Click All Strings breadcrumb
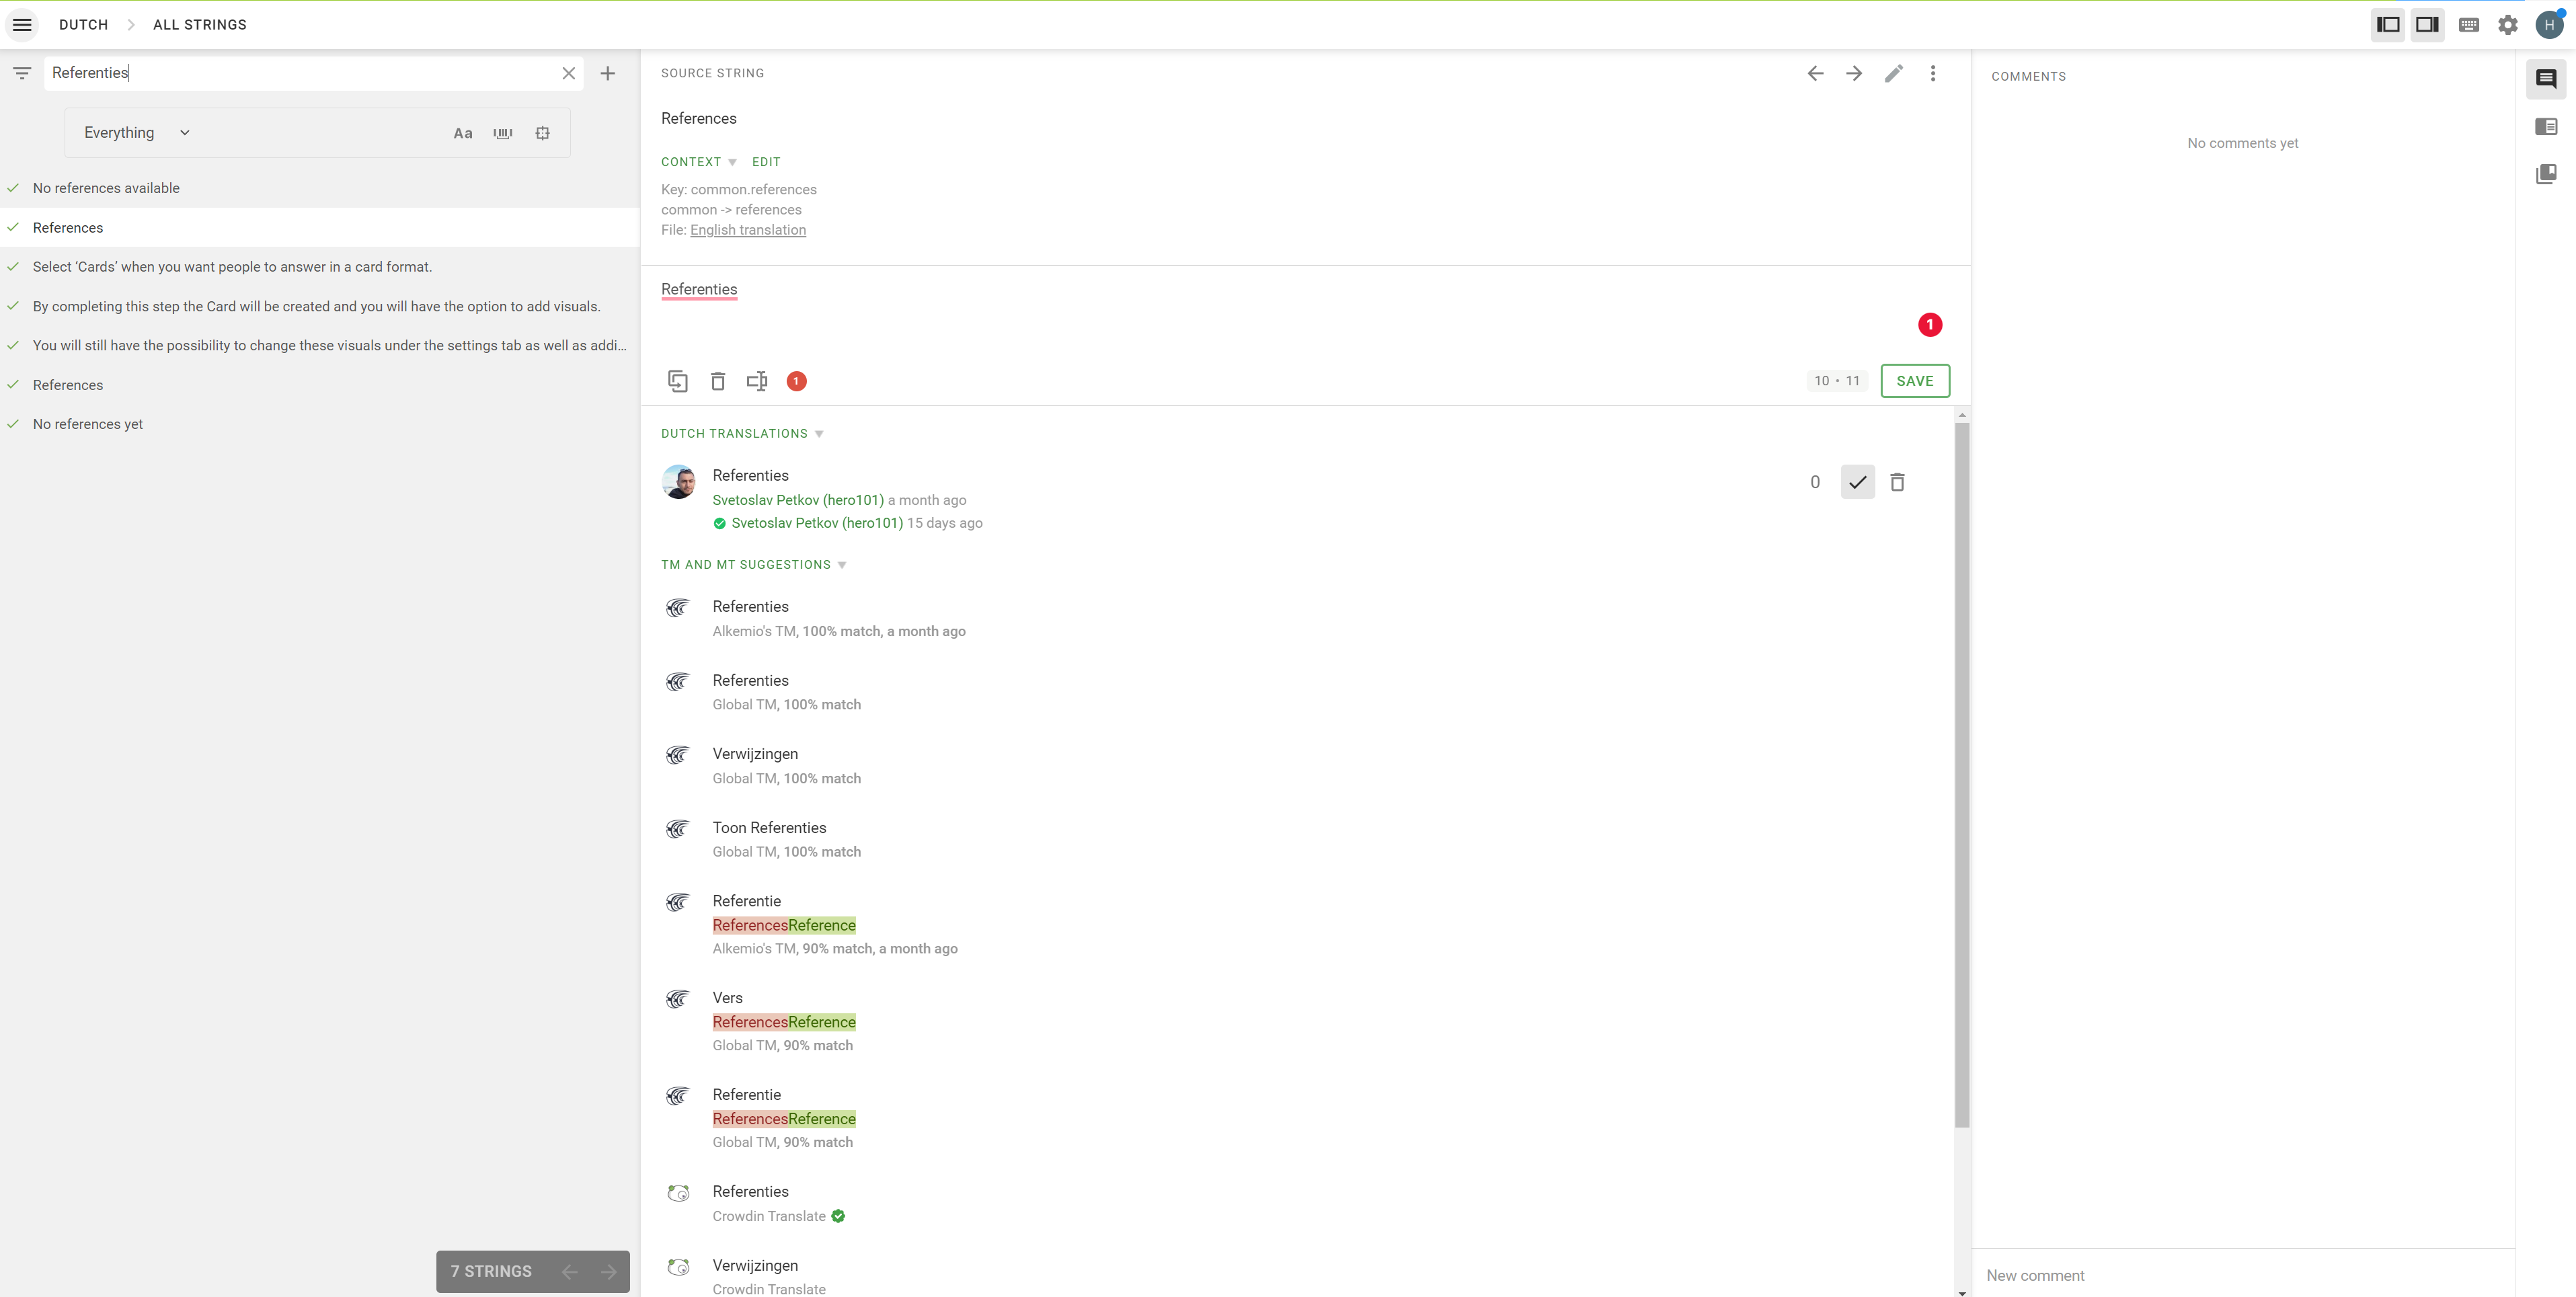2576x1297 pixels. coord(199,25)
